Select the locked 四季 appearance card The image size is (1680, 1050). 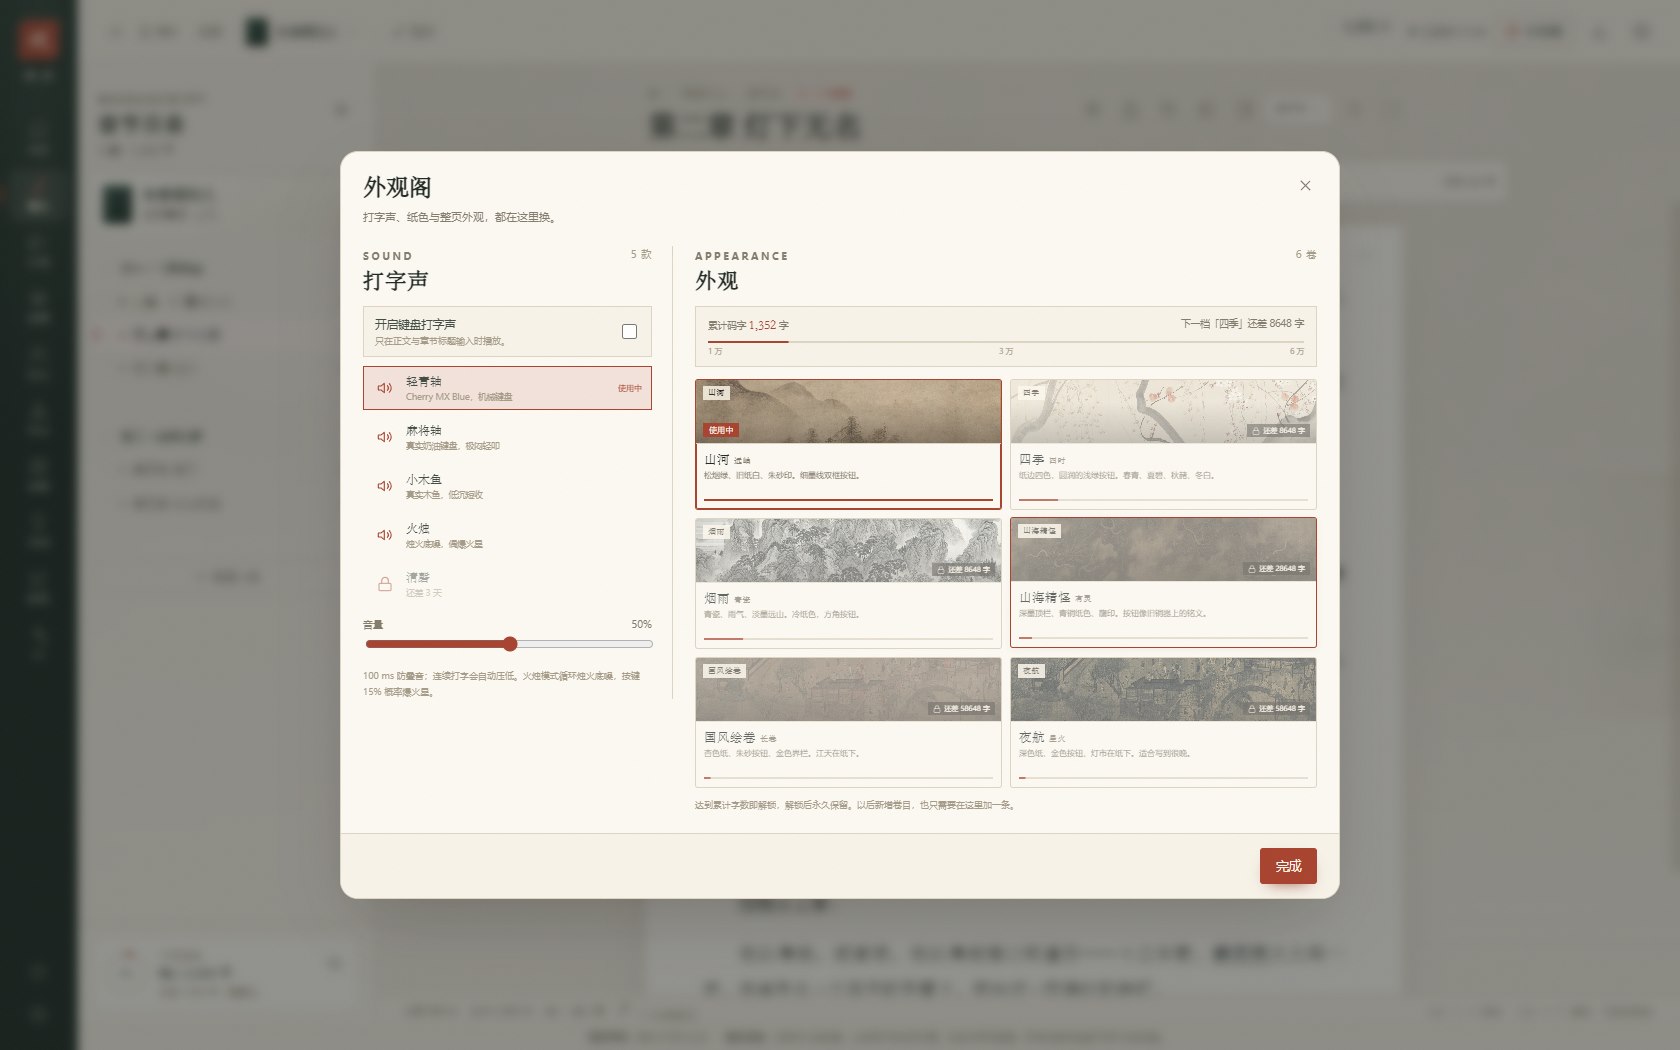point(1163,444)
